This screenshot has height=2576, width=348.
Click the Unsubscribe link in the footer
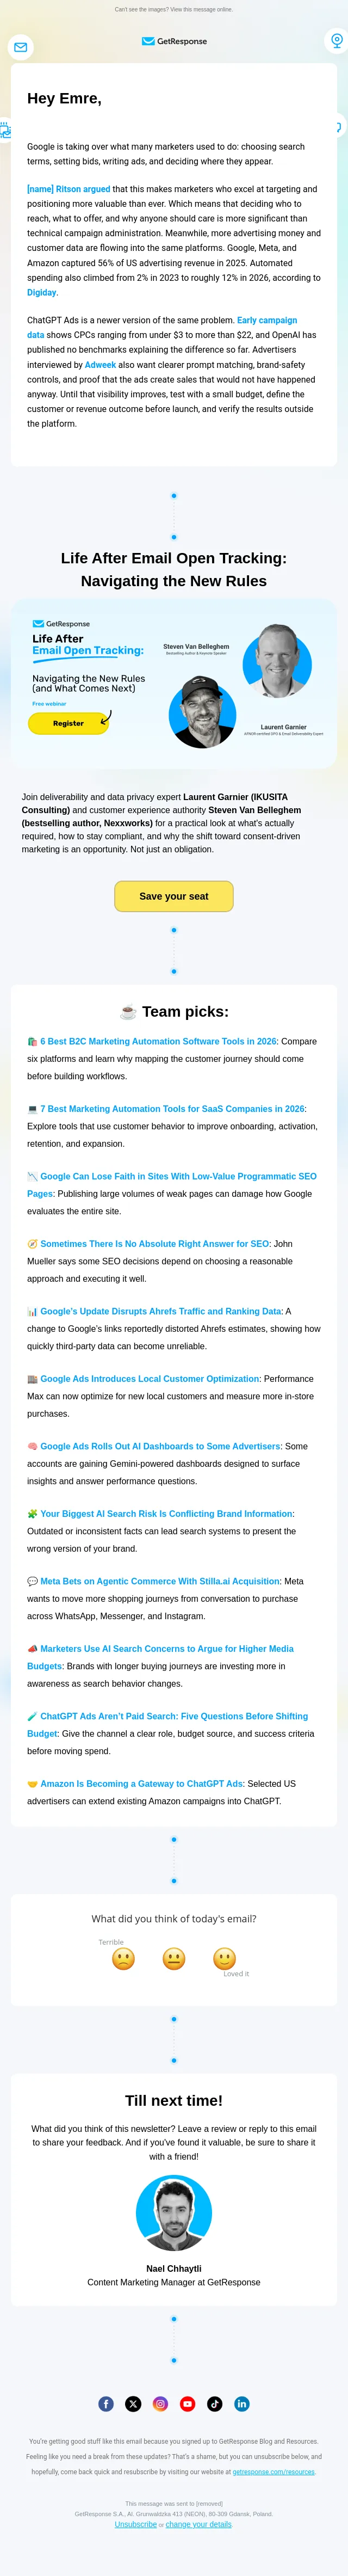pos(136,2524)
